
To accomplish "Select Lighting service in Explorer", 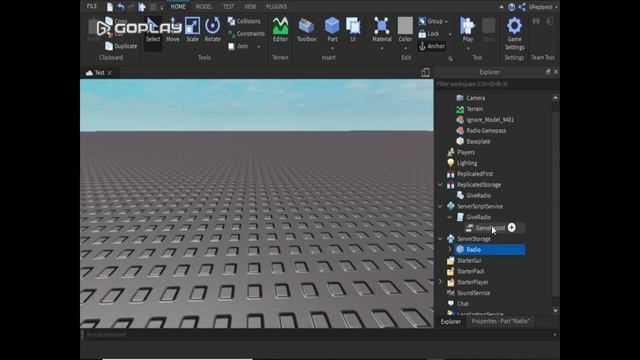I will 467,163.
